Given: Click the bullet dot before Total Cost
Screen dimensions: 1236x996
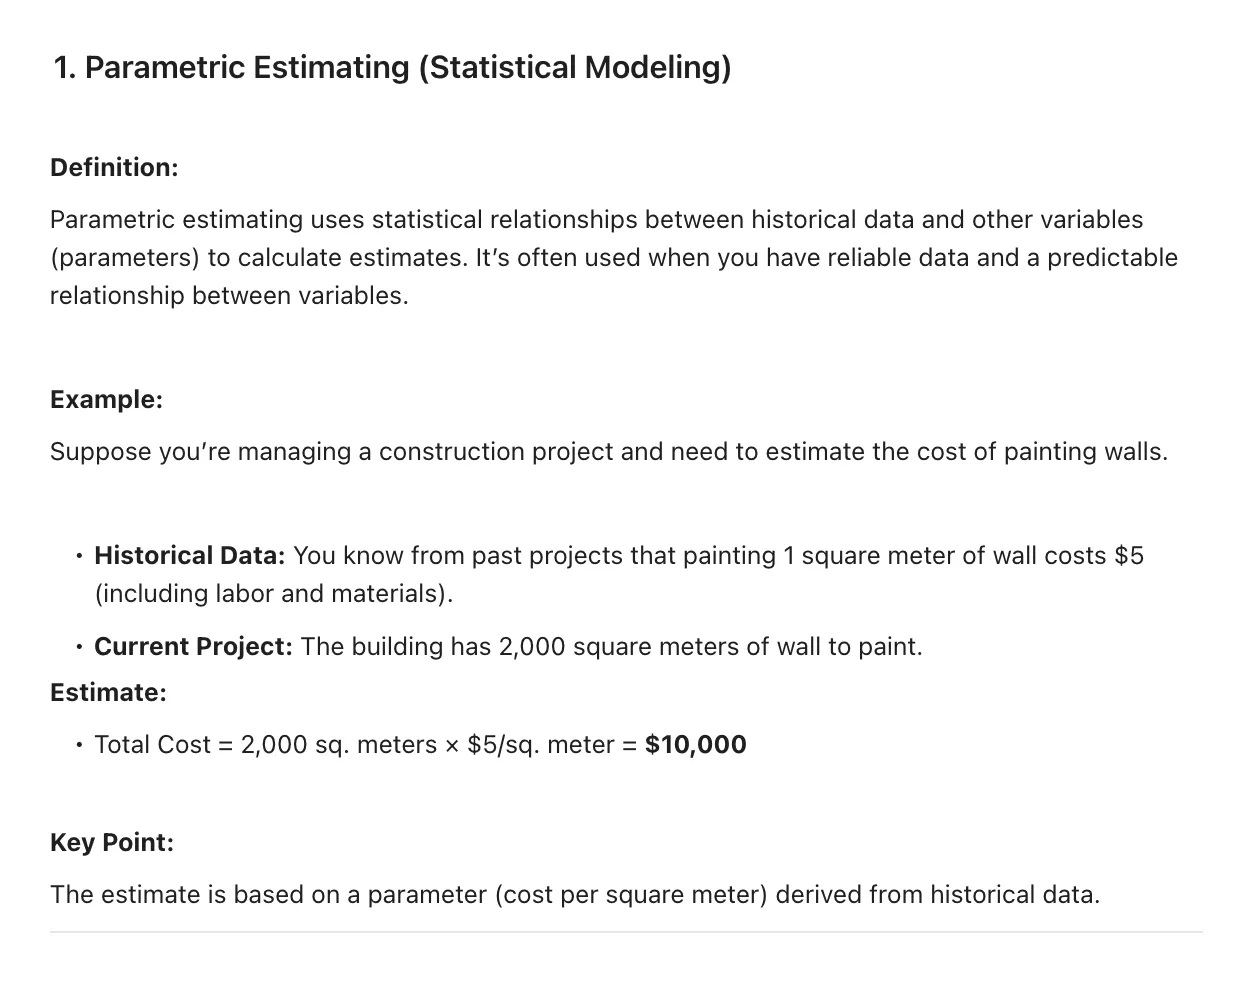Looking at the screenshot, I should (x=78, y=745).
